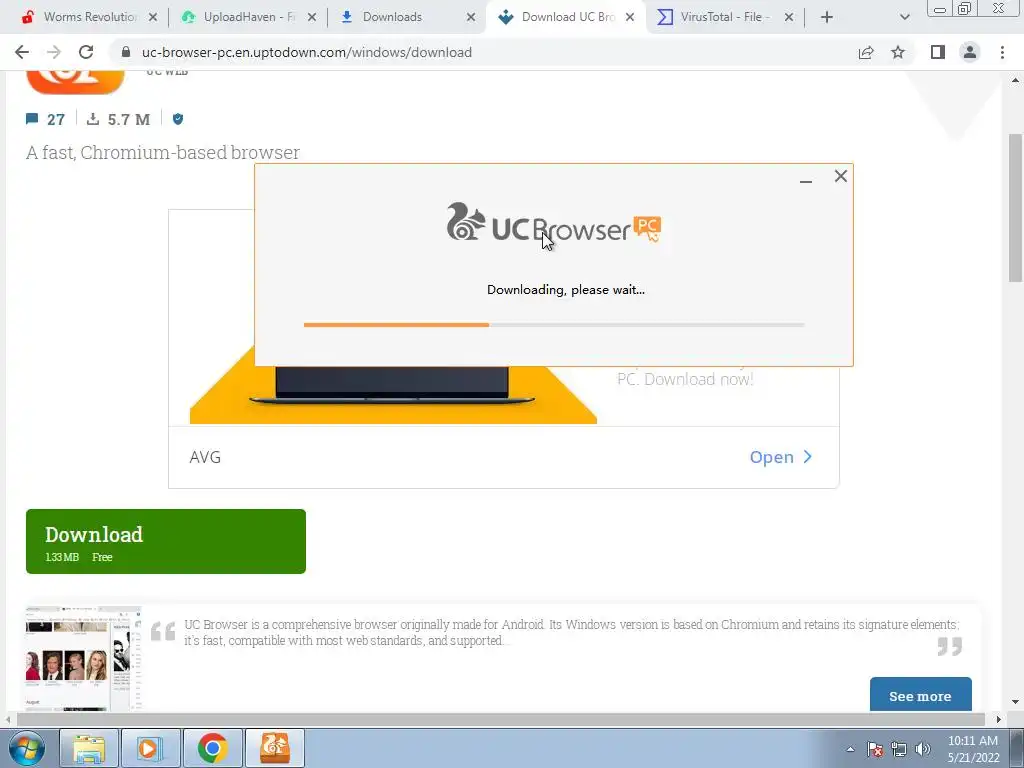Expand the tab search dropdown
The height and width of the screenshot is (768, 1024).
[904, 18]
